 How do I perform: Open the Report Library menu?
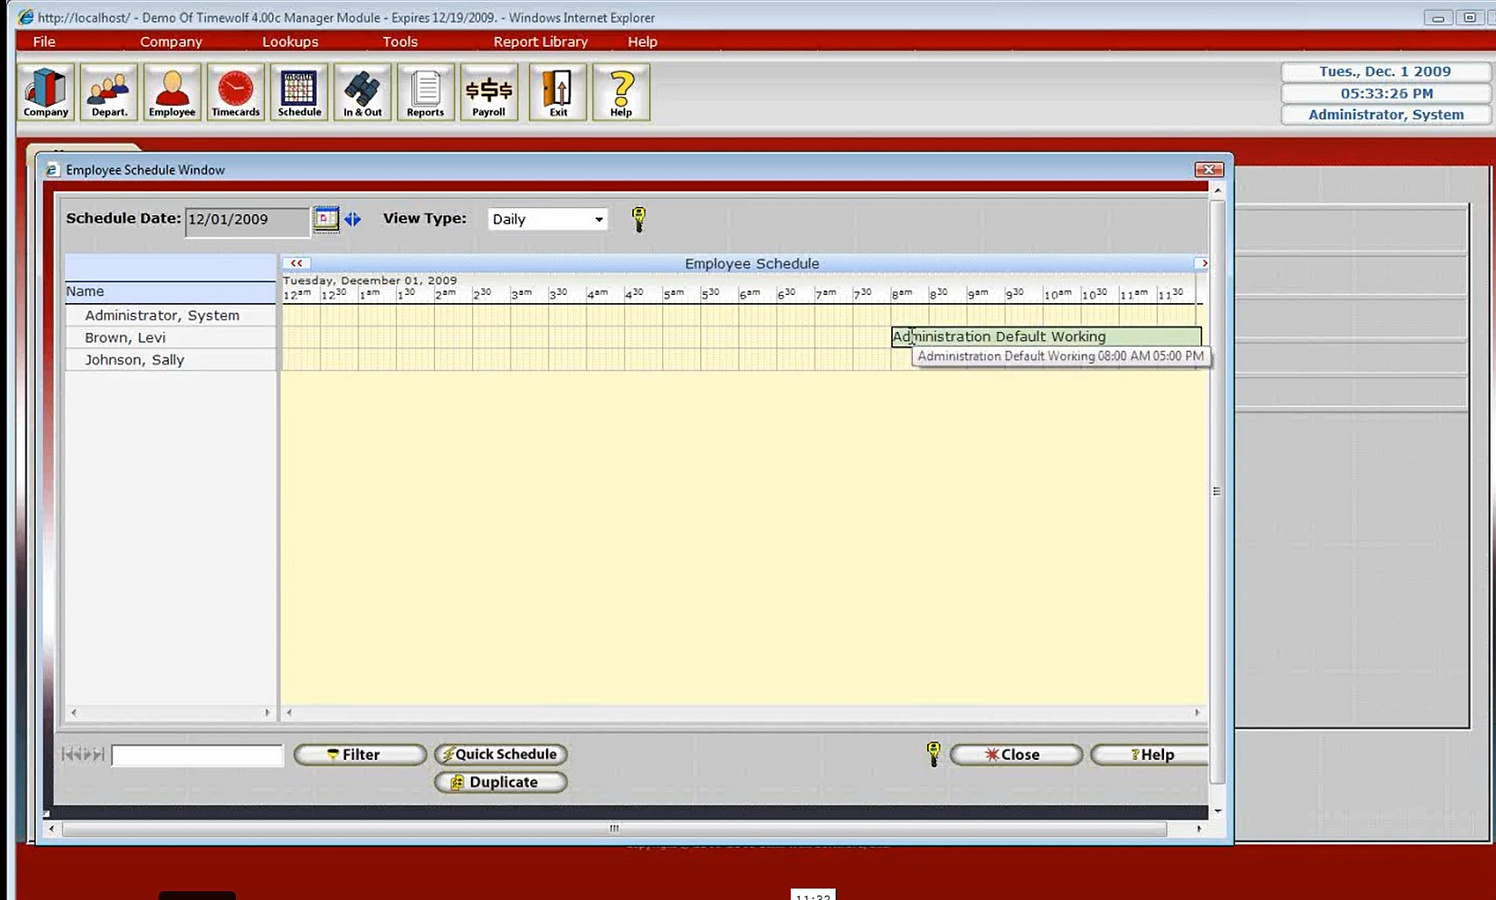(x=540, y=42)
